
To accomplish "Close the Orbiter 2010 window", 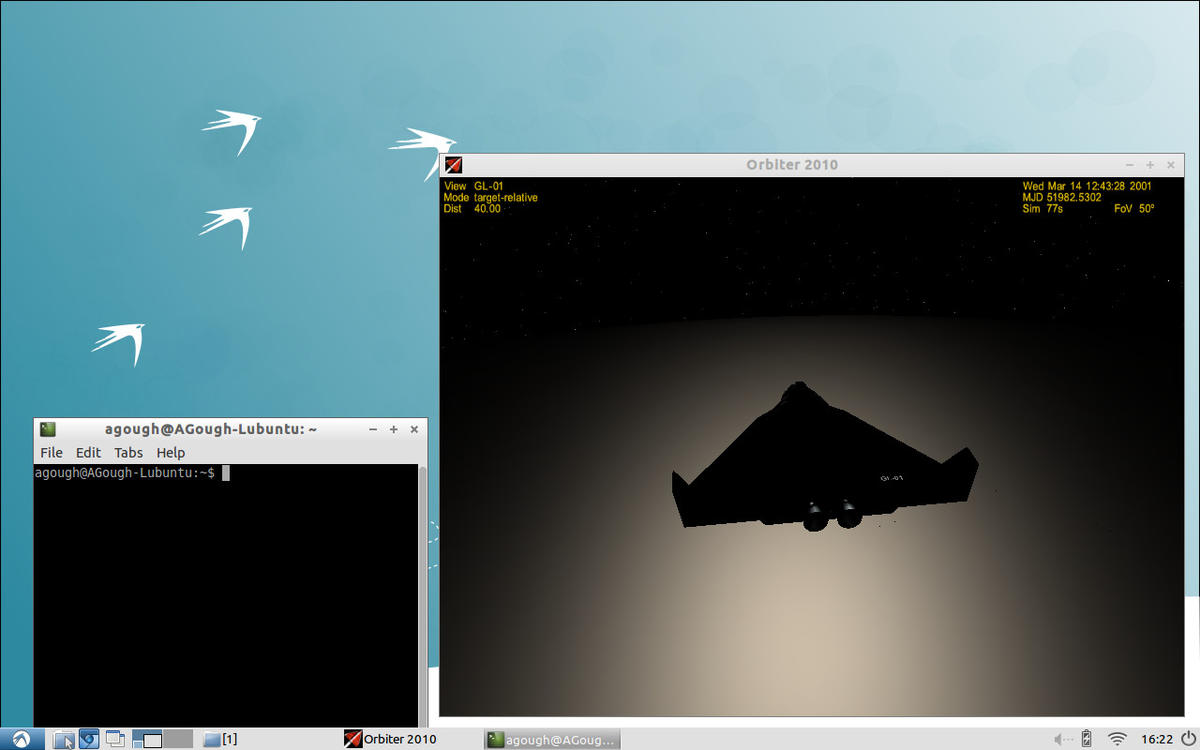I will pyautogui.click(x=1172, y=165).
